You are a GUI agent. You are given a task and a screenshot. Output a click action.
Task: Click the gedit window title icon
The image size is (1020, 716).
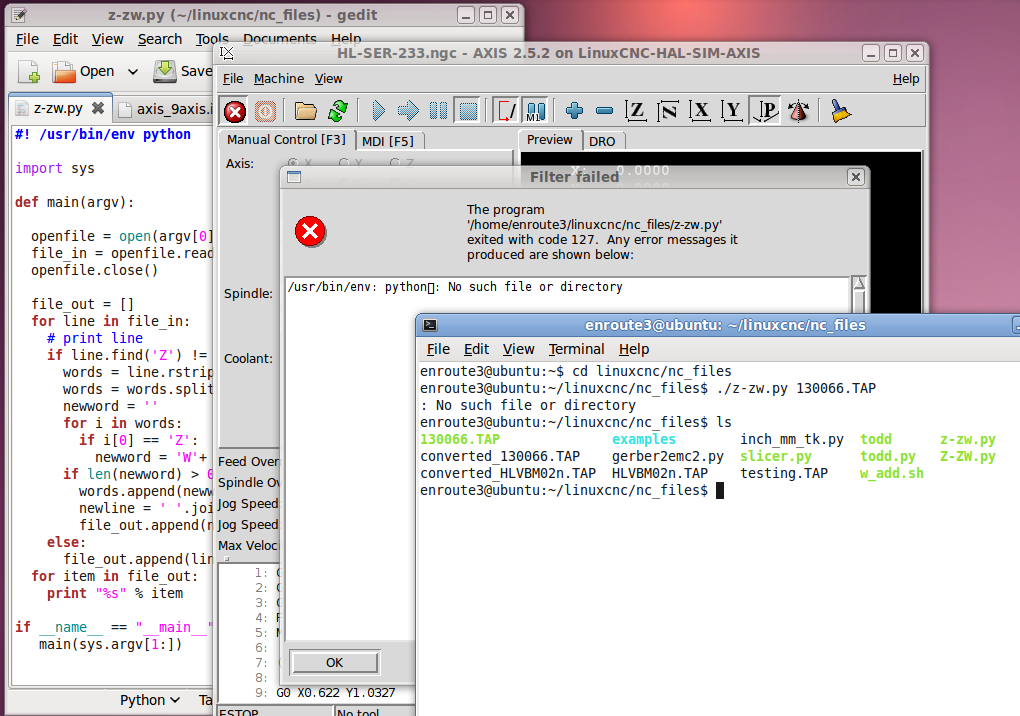[20, 15]
